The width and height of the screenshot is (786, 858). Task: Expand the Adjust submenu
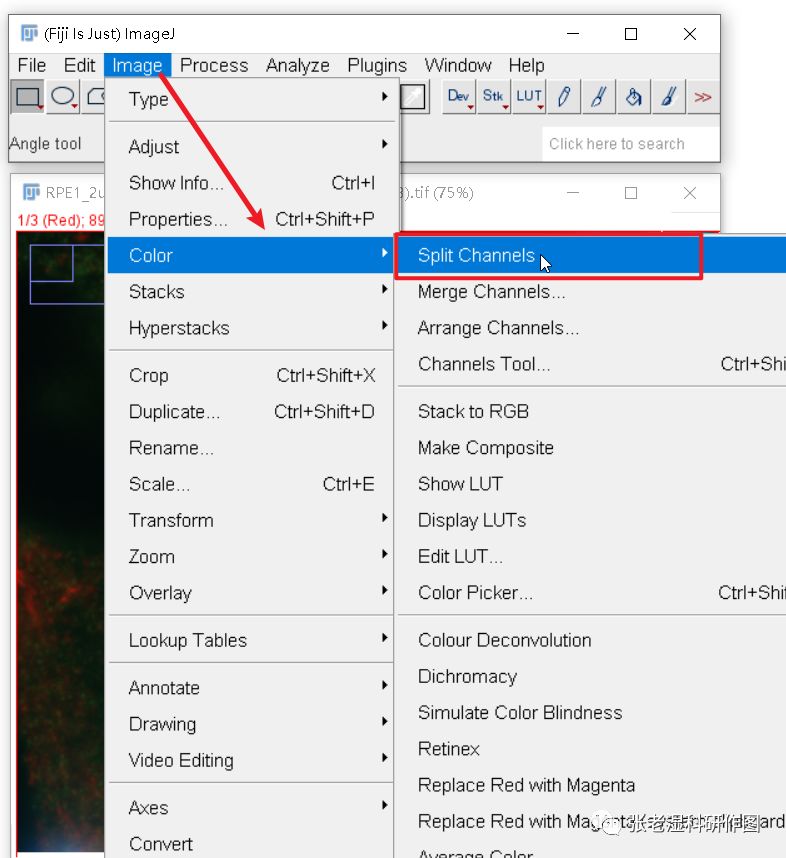251,146
